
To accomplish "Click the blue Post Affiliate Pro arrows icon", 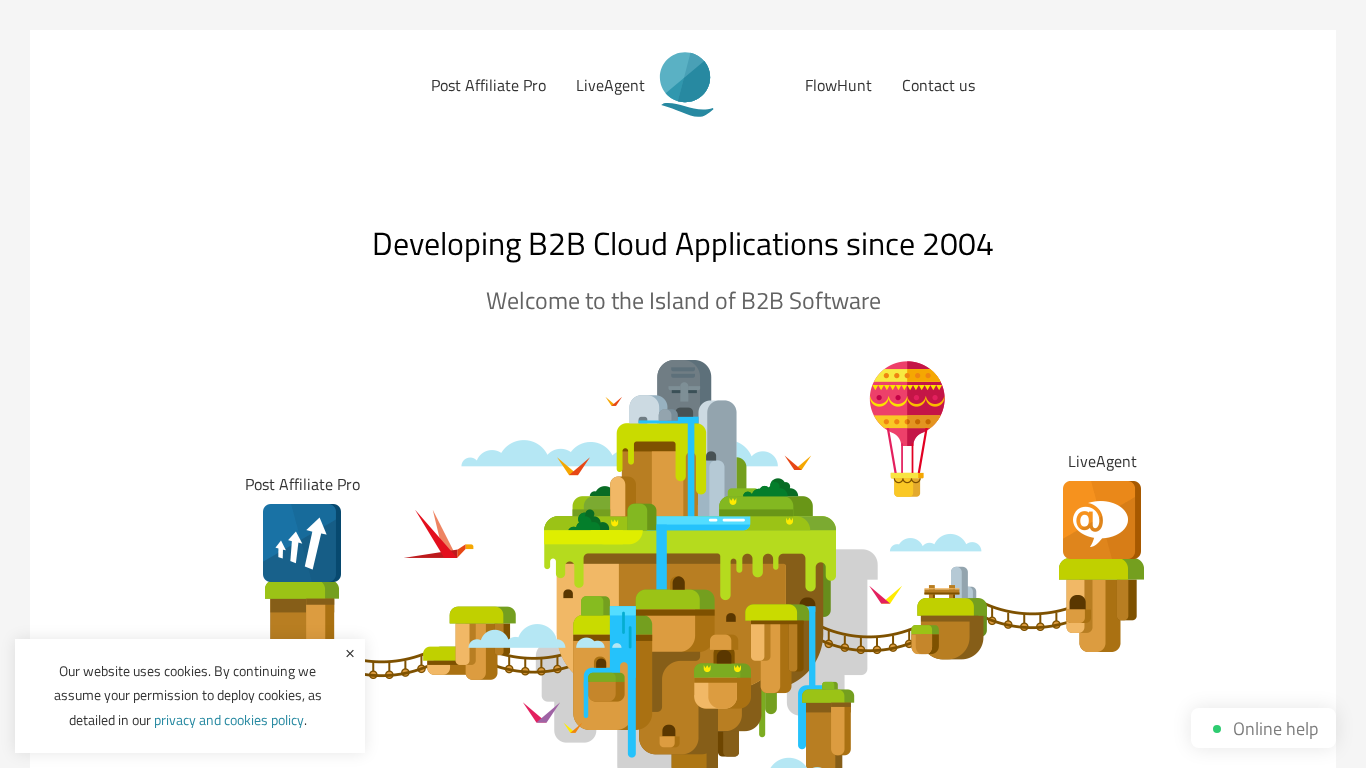I will [302, 543].
